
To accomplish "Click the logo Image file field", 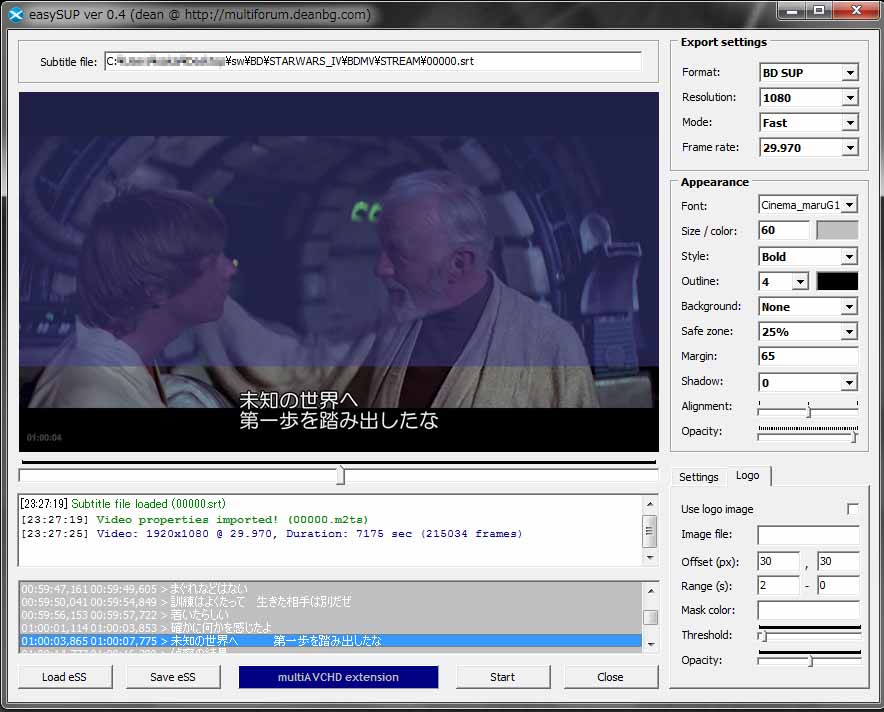I will (808, 535).
